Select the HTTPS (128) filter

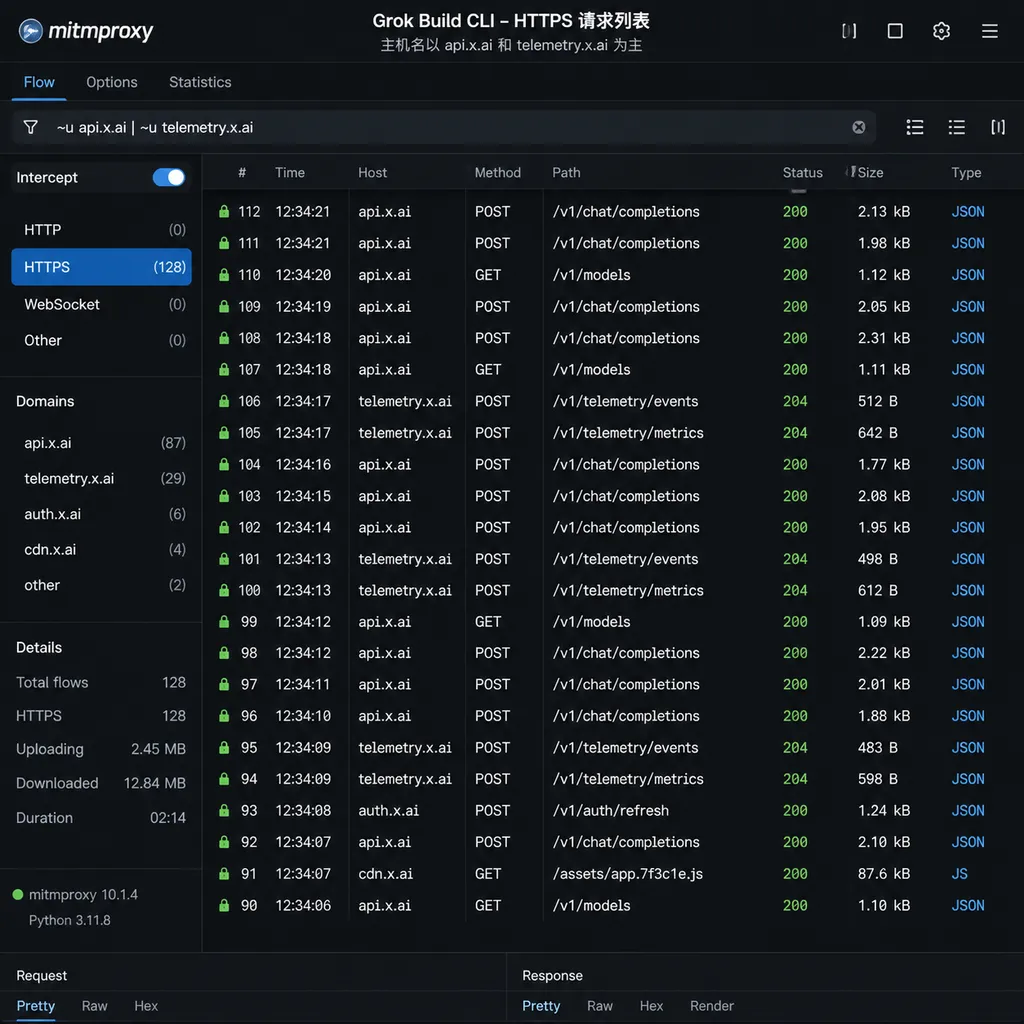(101, 266)
